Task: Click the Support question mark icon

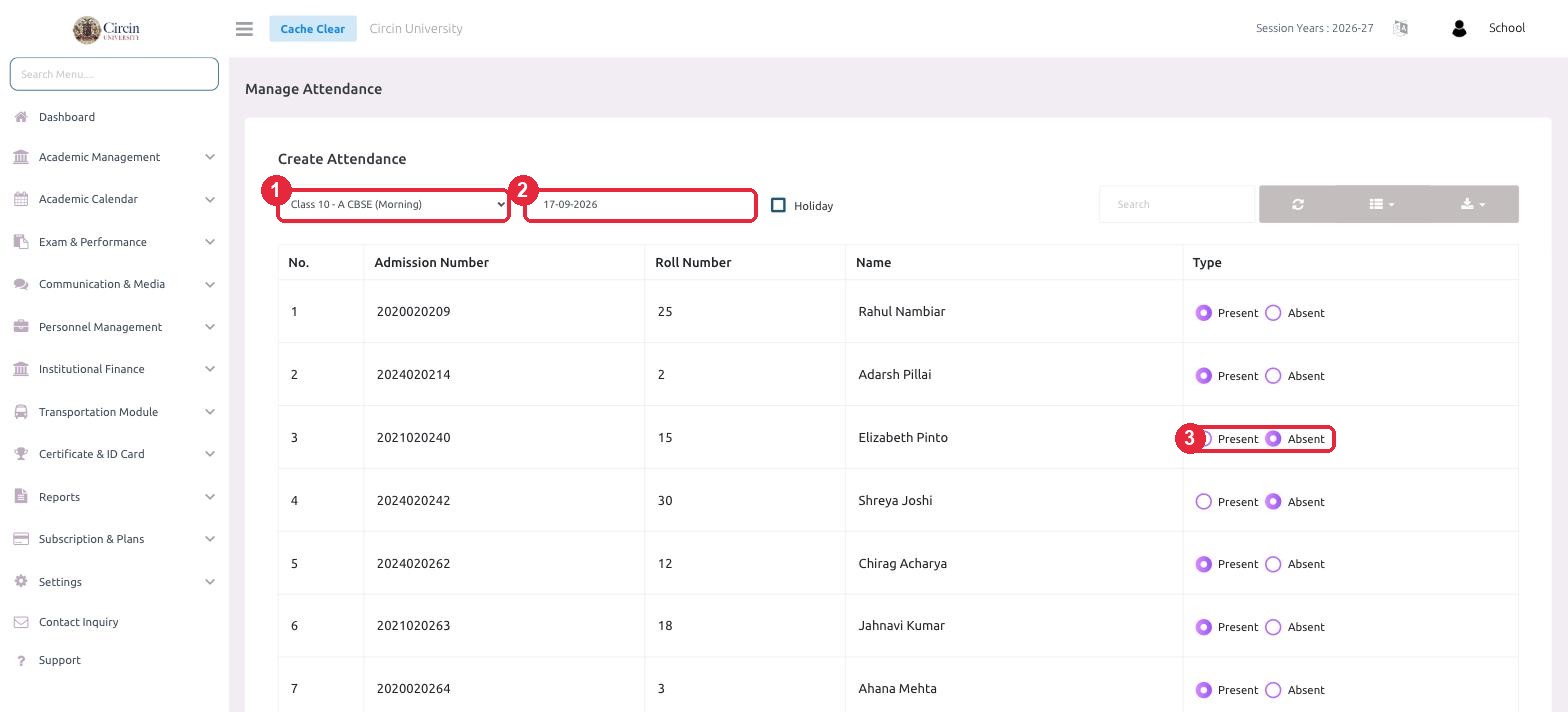Action: [21, 661]
